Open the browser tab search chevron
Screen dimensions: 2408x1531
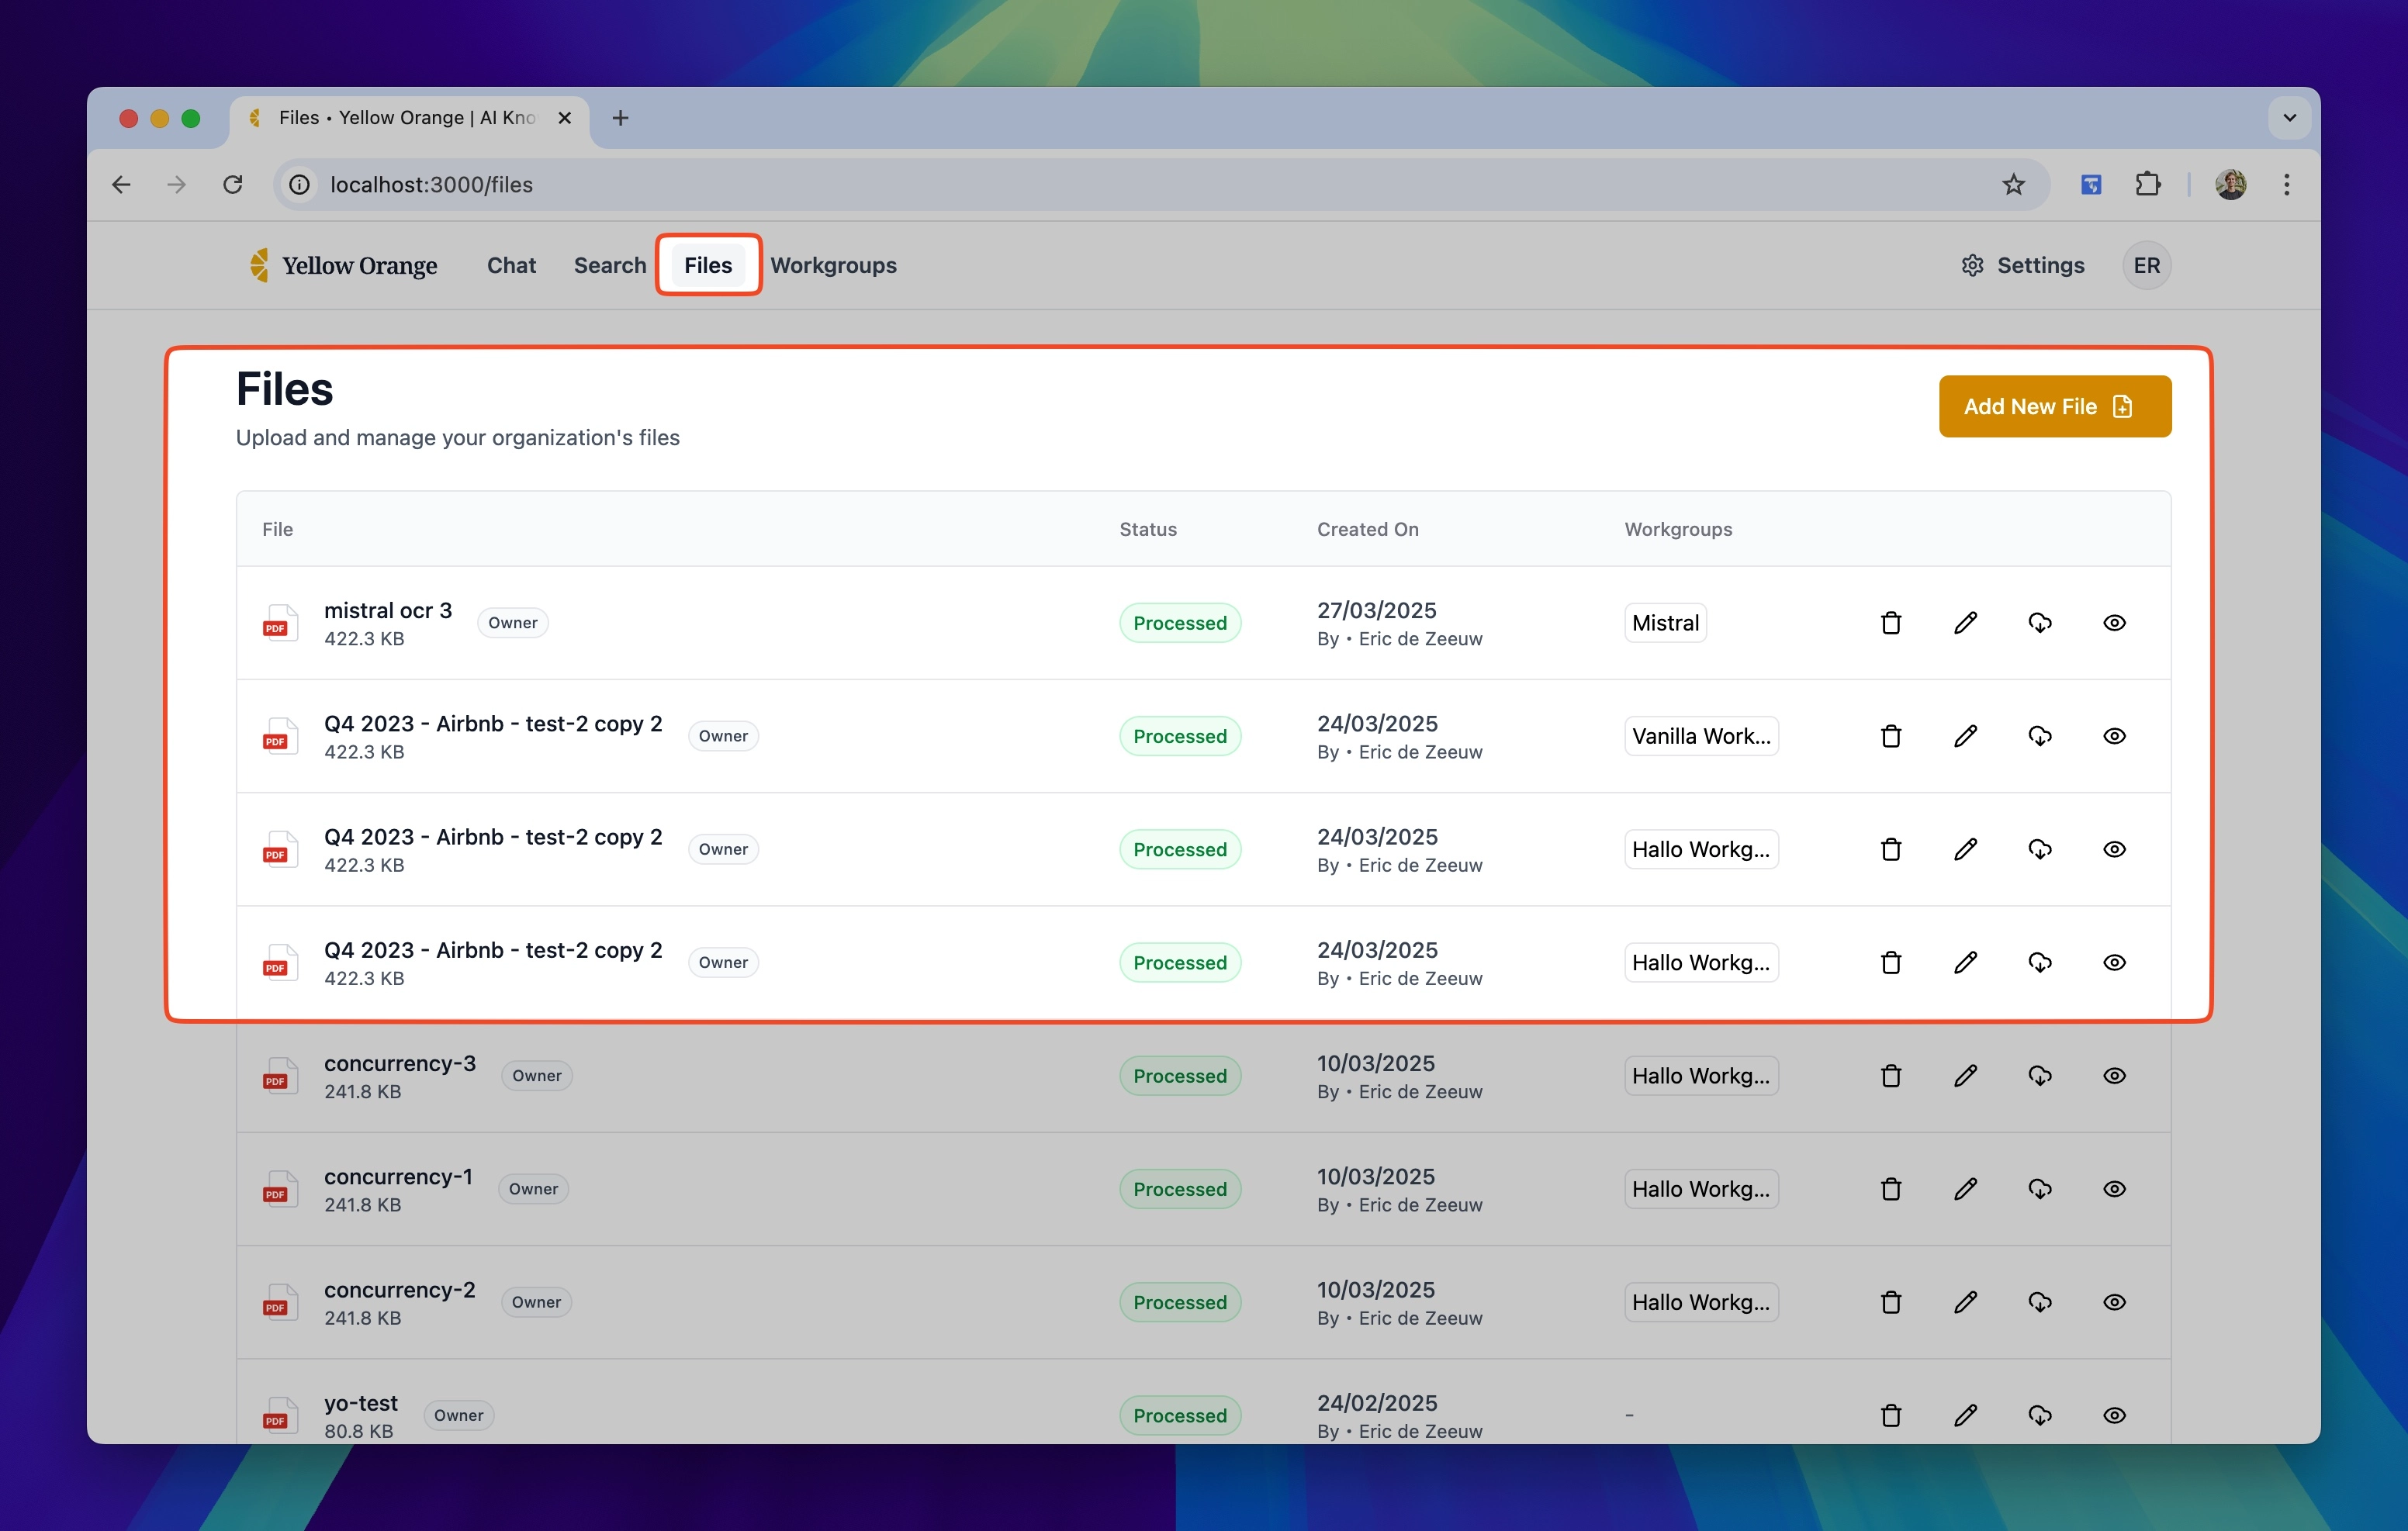tap(2289, 118)
